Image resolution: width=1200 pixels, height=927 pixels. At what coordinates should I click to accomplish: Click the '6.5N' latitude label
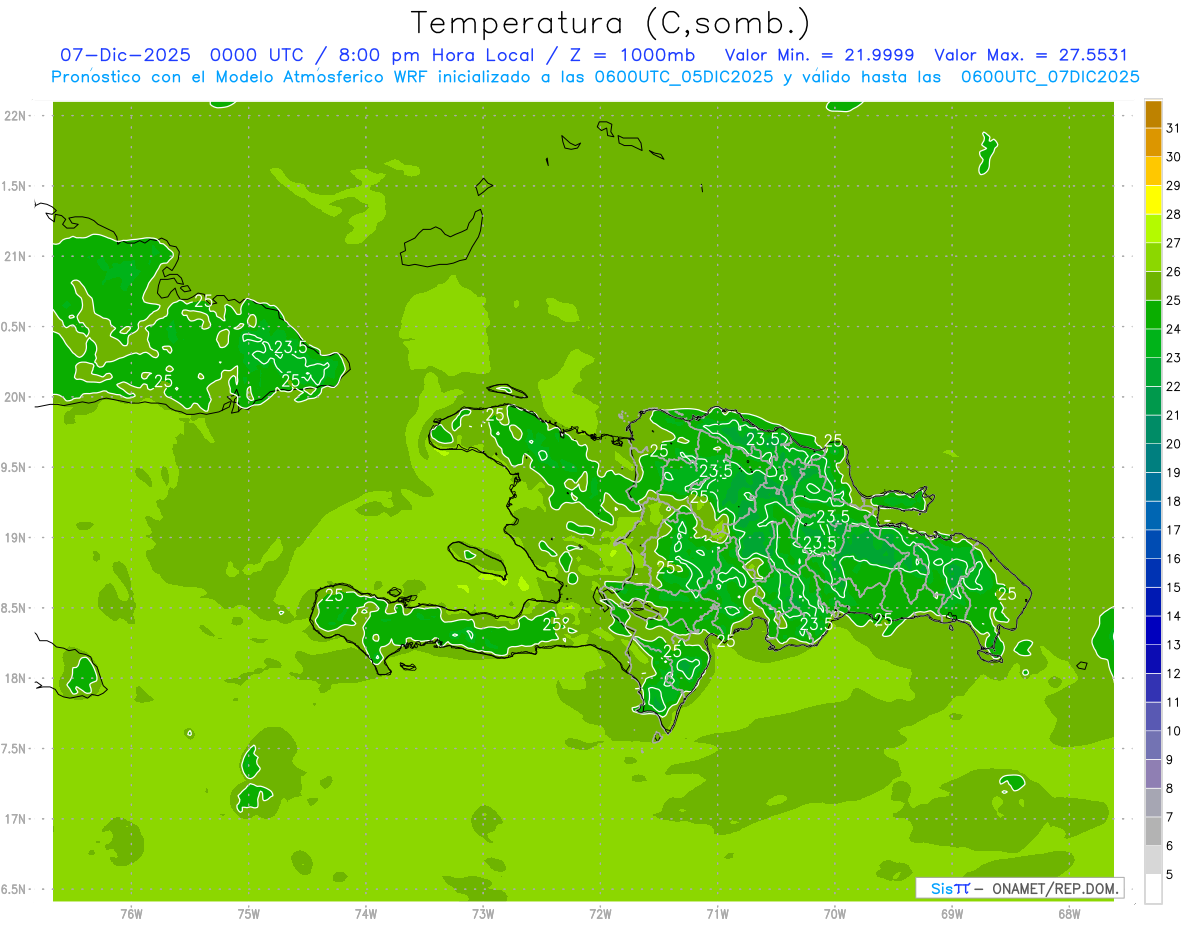pos(13,890)
